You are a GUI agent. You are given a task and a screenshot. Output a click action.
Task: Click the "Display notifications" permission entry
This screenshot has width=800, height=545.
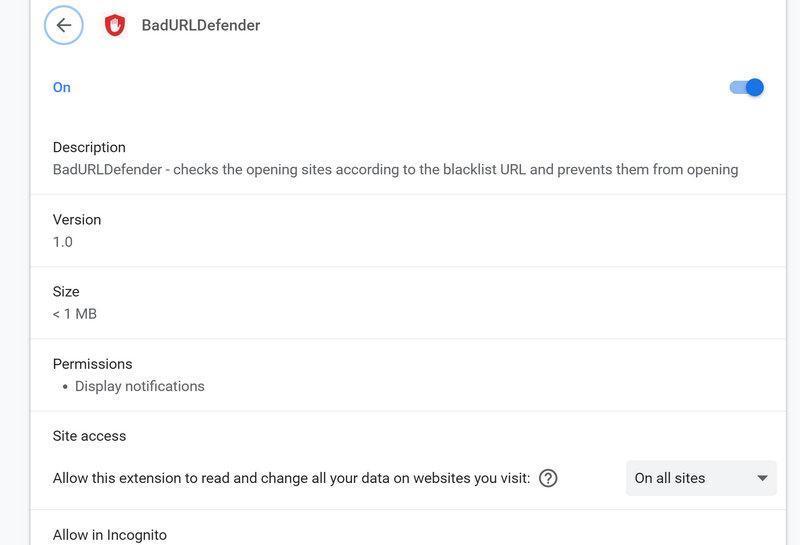coord(139,386)
